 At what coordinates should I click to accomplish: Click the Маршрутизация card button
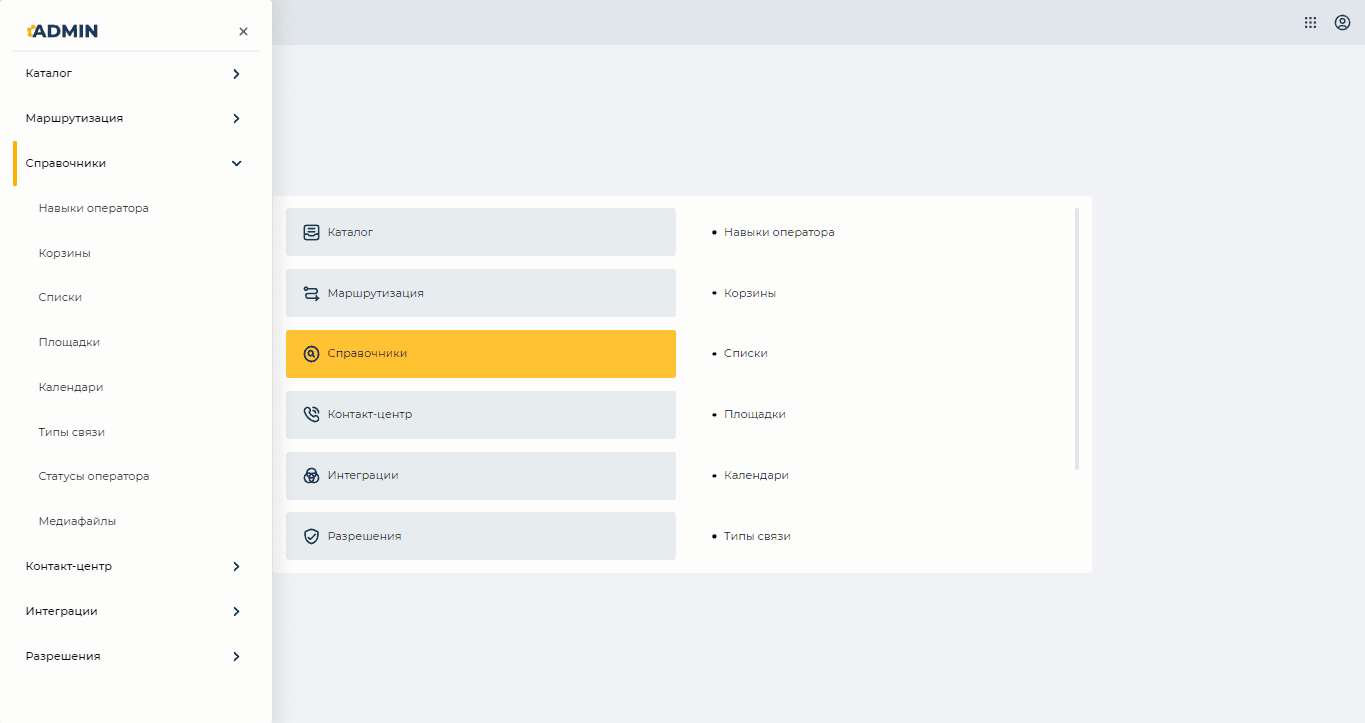(481, 293)
